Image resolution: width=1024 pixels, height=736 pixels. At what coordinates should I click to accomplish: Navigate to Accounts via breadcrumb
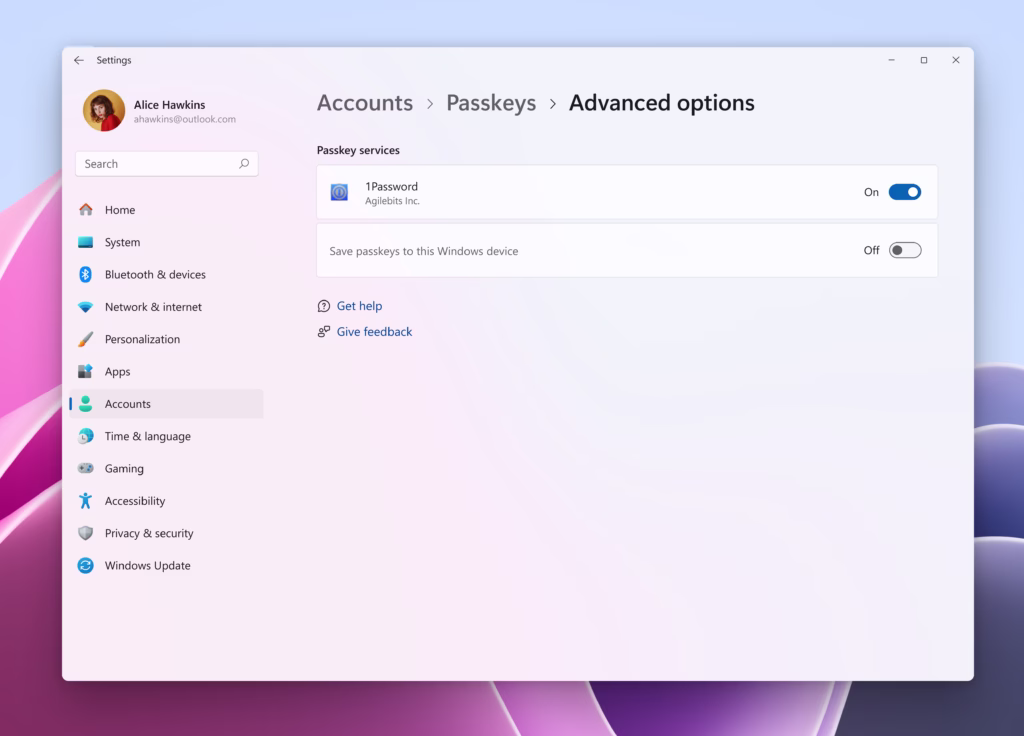coord(364,103)
